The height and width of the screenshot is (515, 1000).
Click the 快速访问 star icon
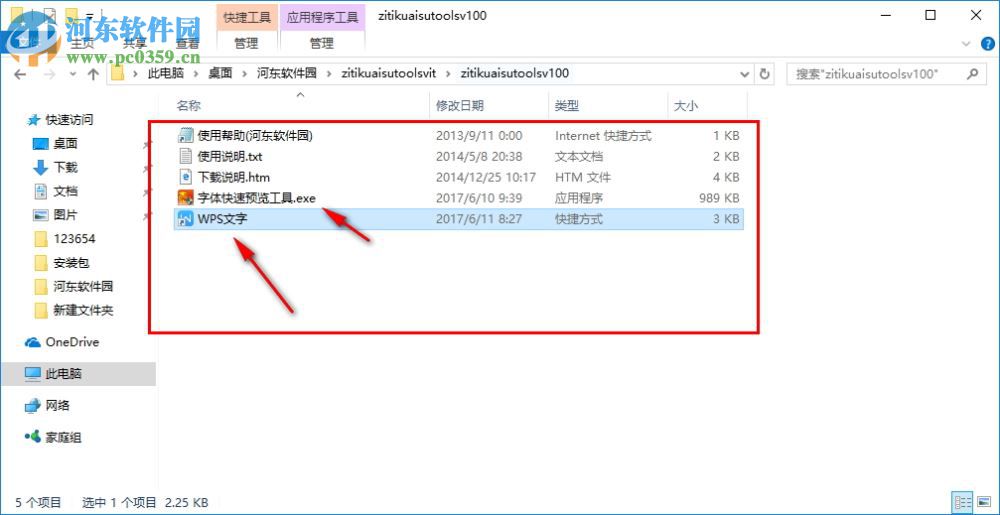pos(33,120)
